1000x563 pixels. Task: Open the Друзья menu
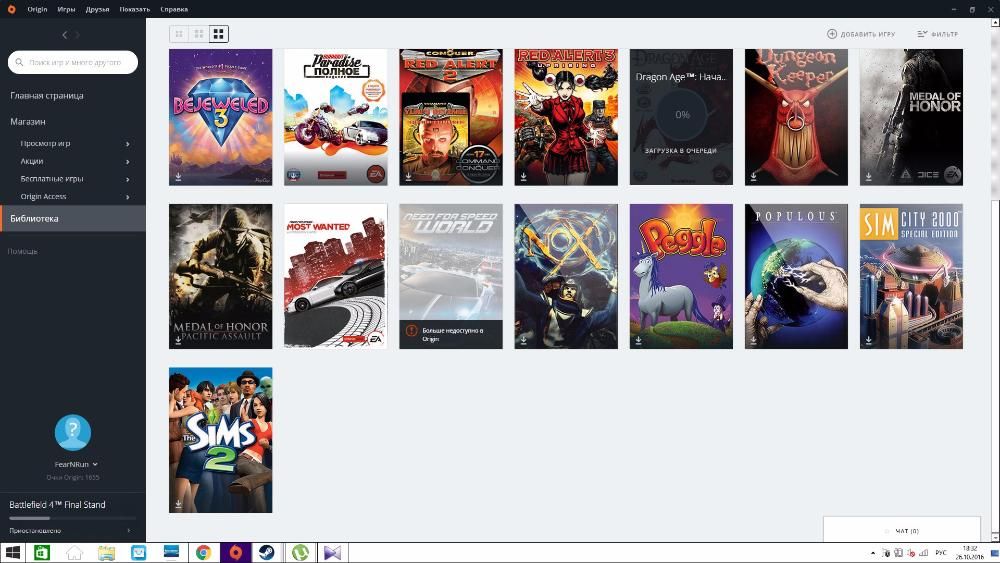coord(98,9)
